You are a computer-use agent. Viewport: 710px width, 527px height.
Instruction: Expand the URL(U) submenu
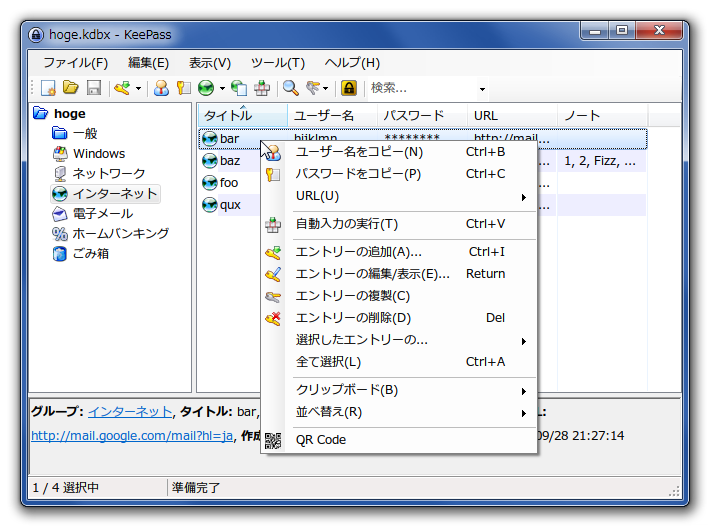[399, 196]
